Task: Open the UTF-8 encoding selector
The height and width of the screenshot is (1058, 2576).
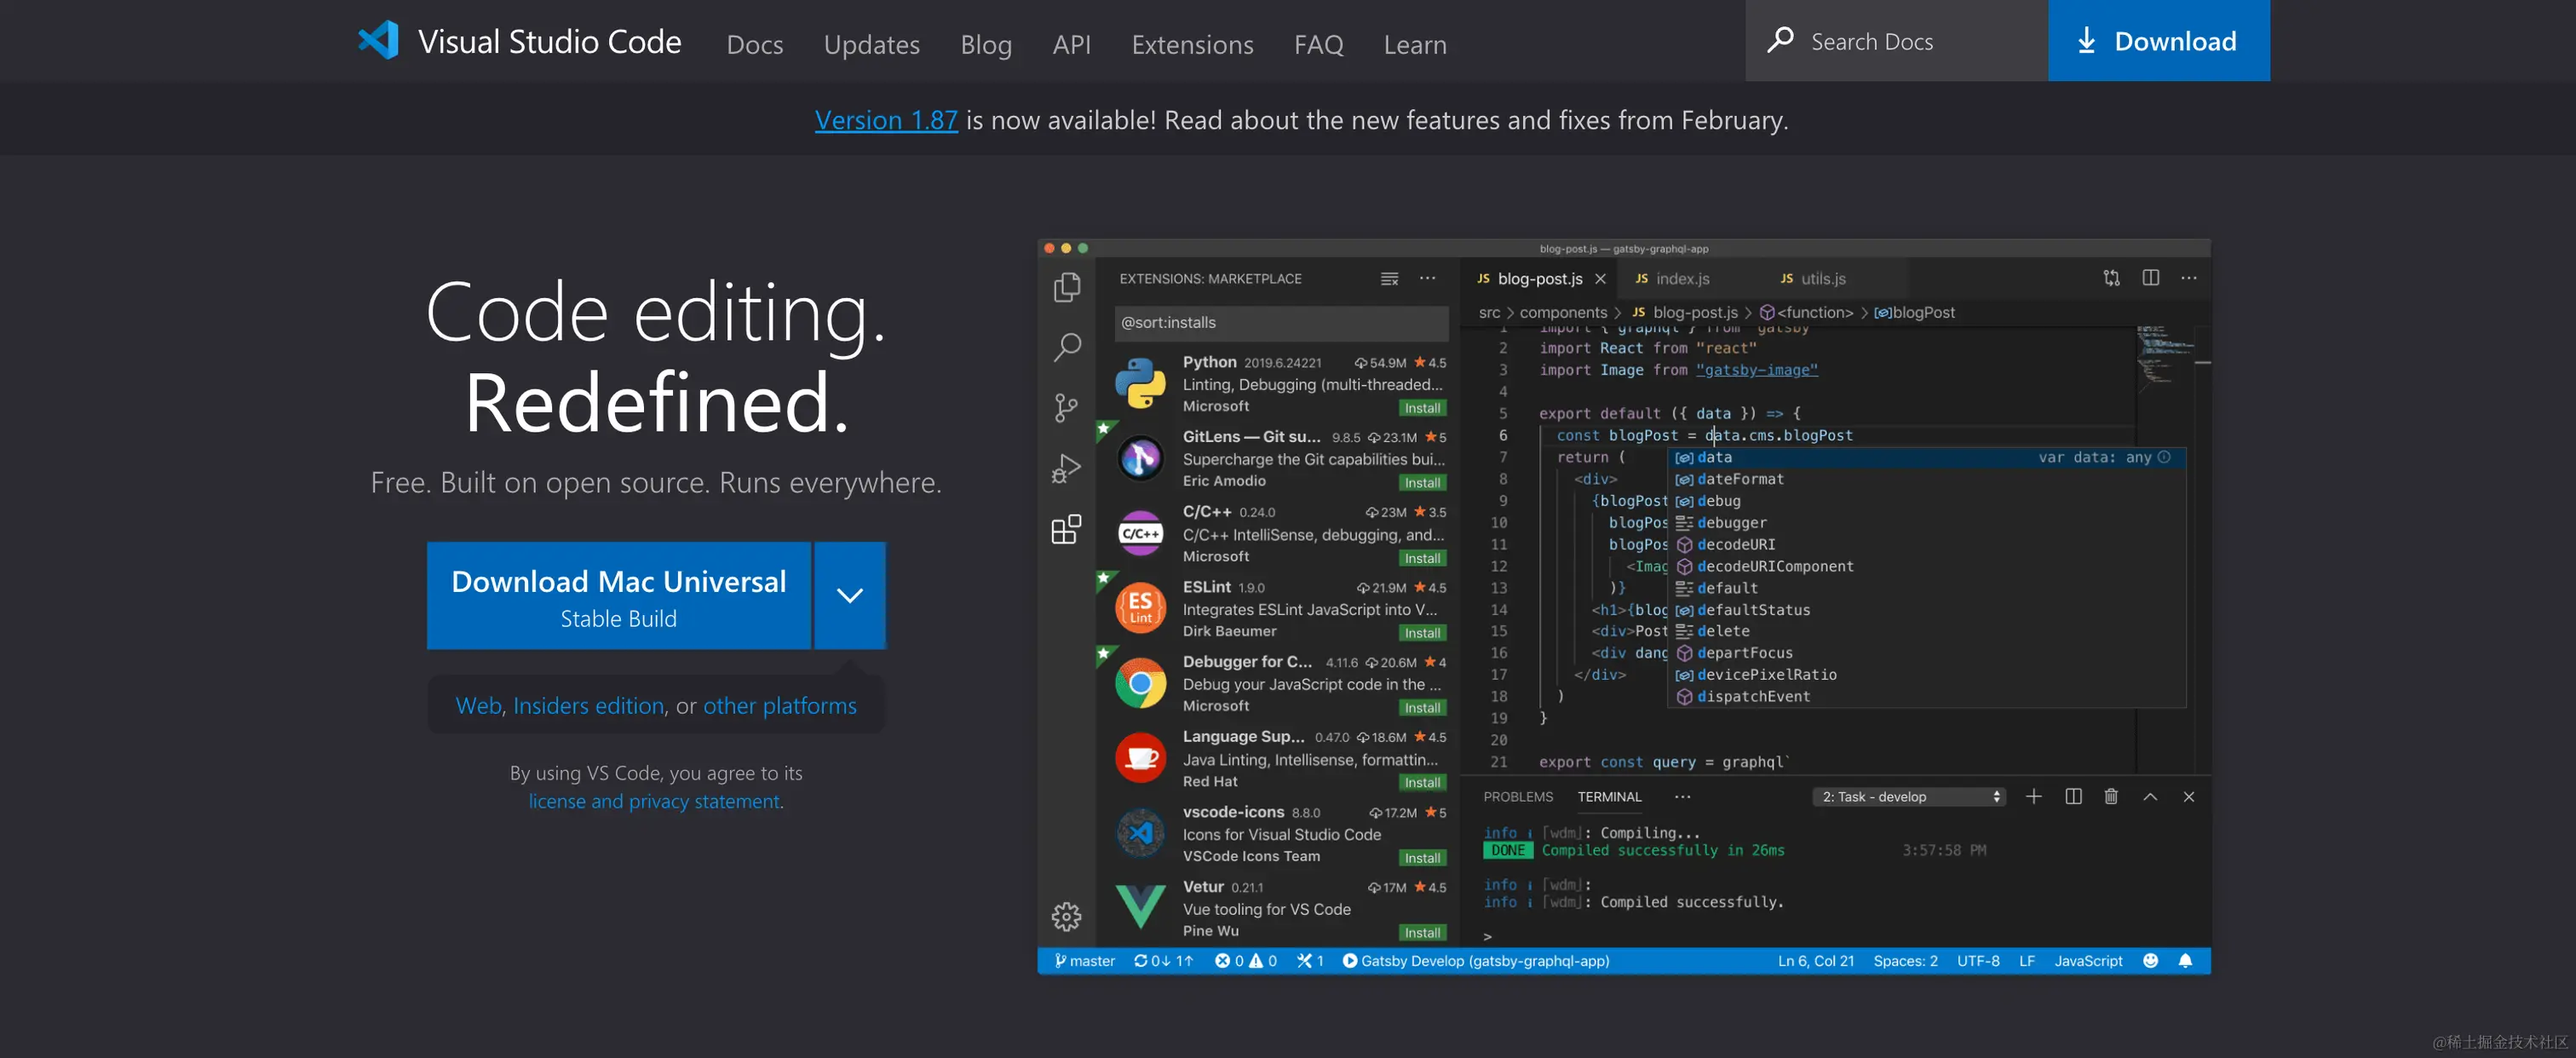Action: click(1978, 961)
